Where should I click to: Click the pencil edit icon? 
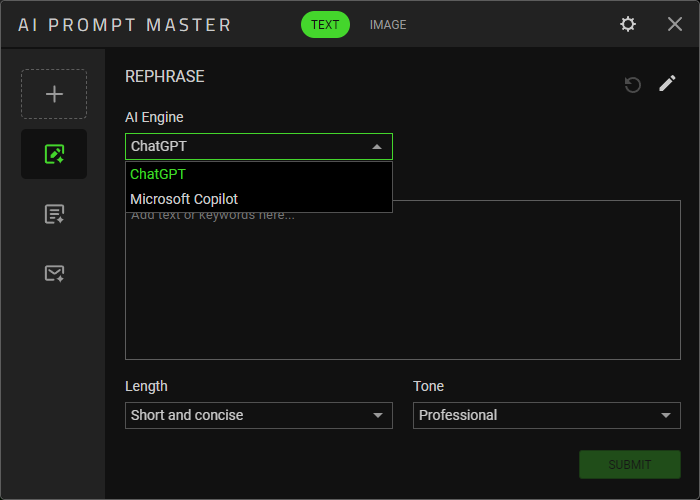(x=667, y=84)
